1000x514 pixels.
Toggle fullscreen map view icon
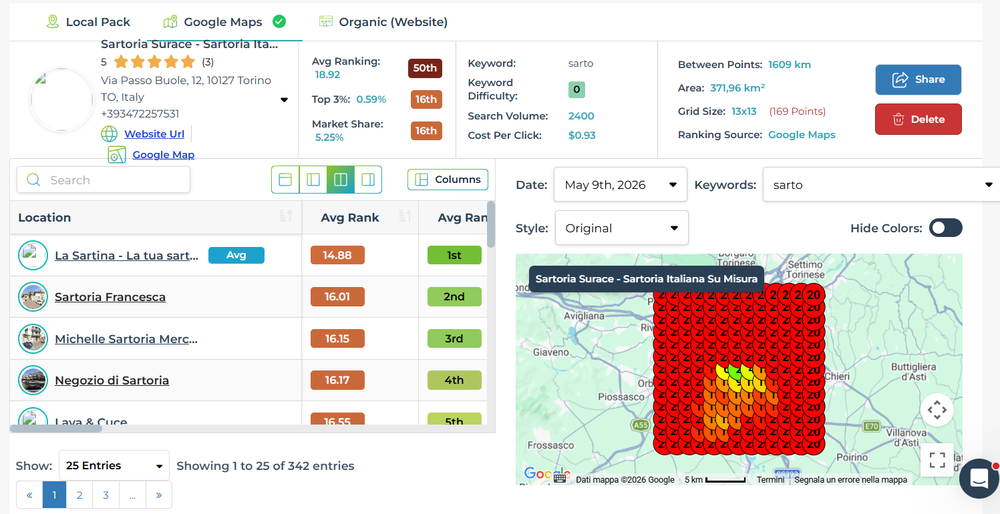click(x=937, y=460)
